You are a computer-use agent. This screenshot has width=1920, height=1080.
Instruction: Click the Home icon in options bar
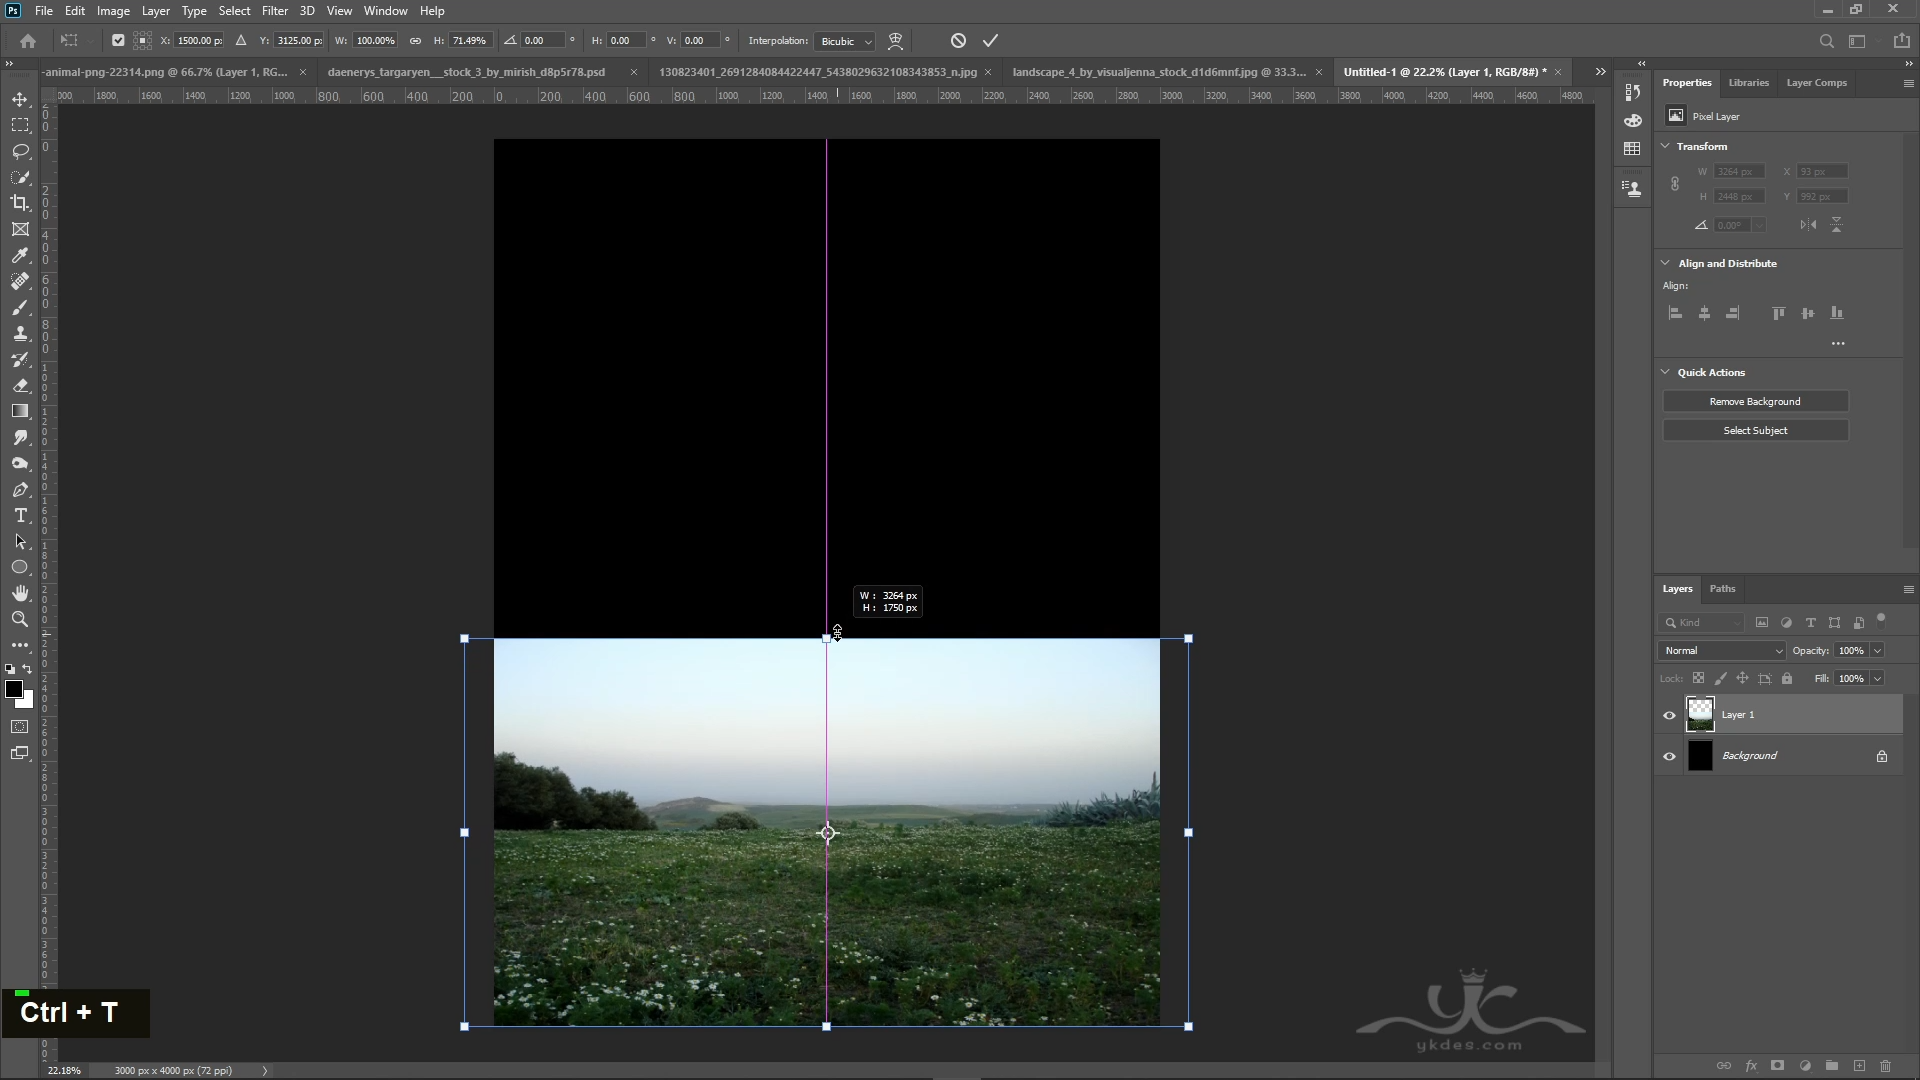[28, 41]
